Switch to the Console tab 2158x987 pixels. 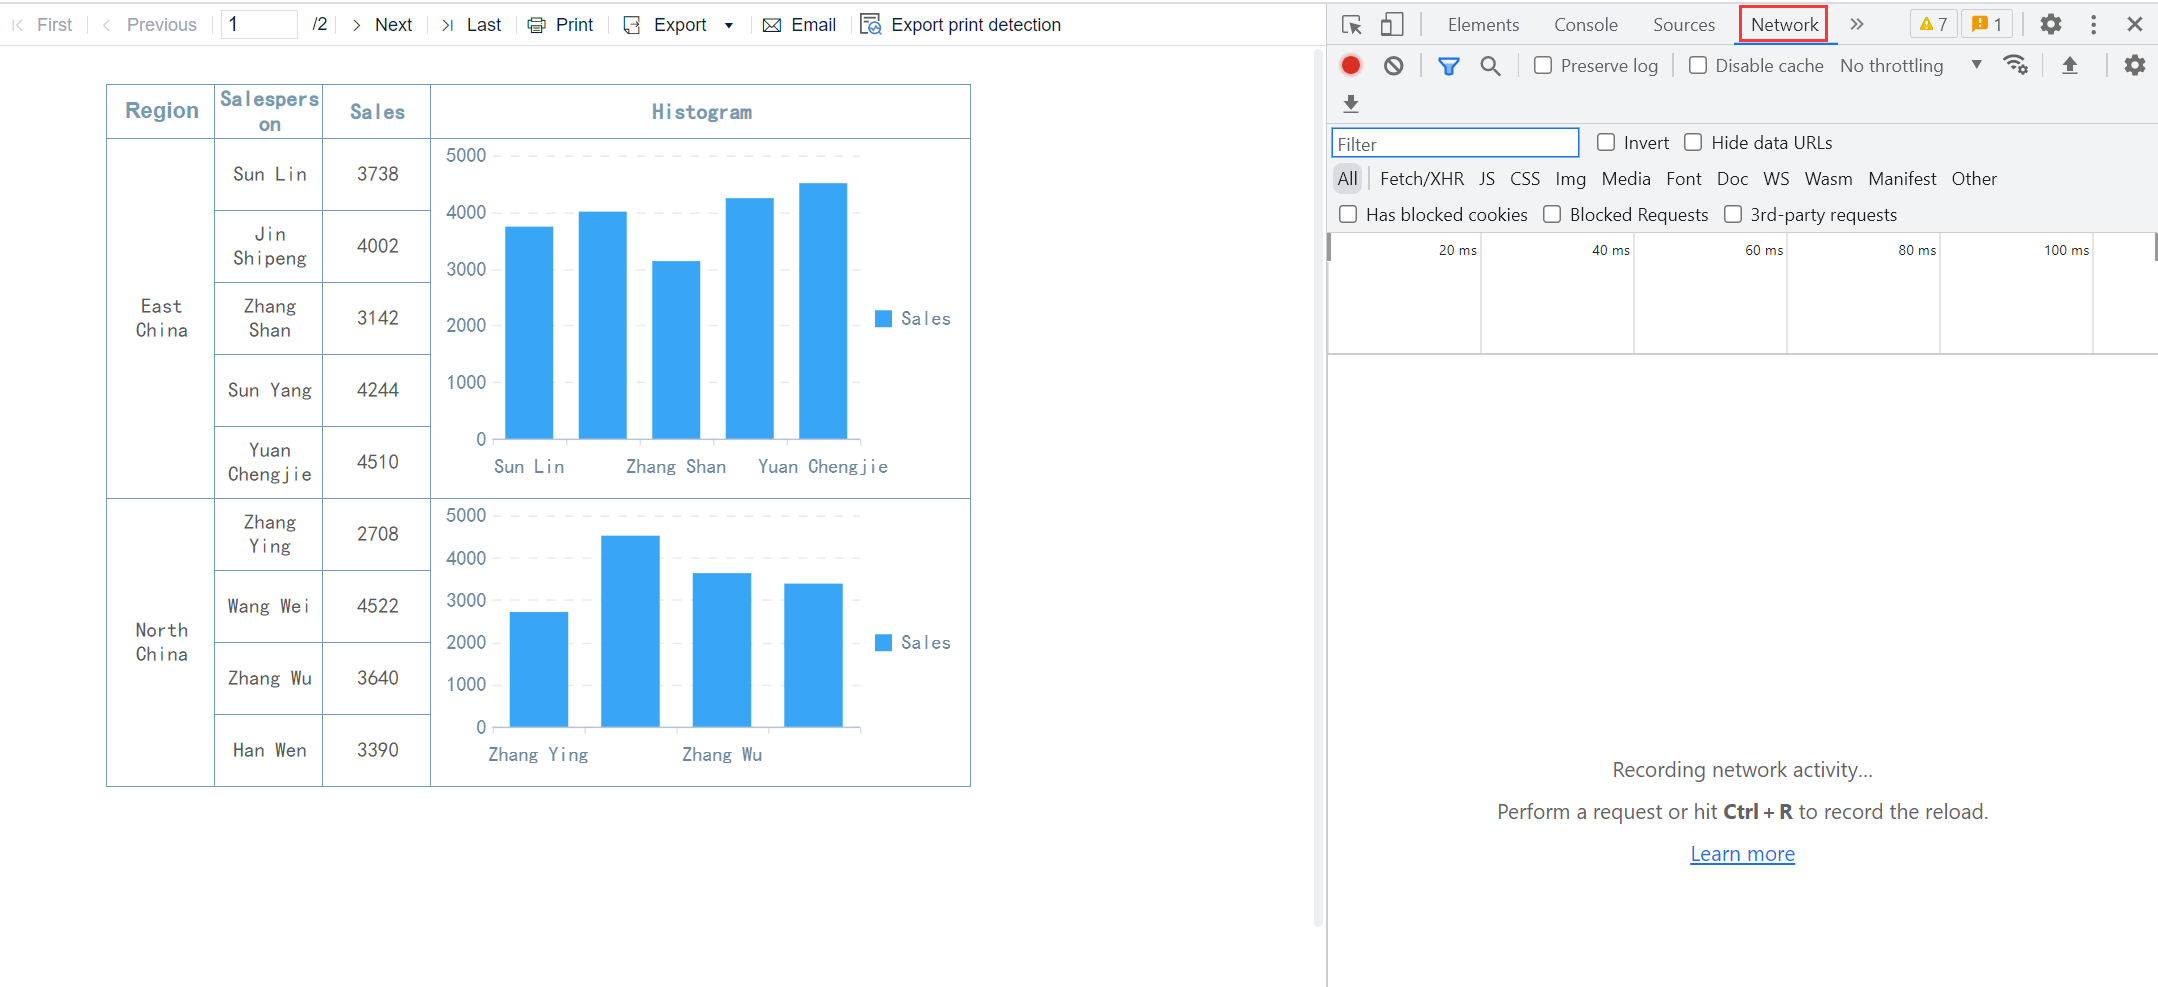click(x=1585, y=24)
